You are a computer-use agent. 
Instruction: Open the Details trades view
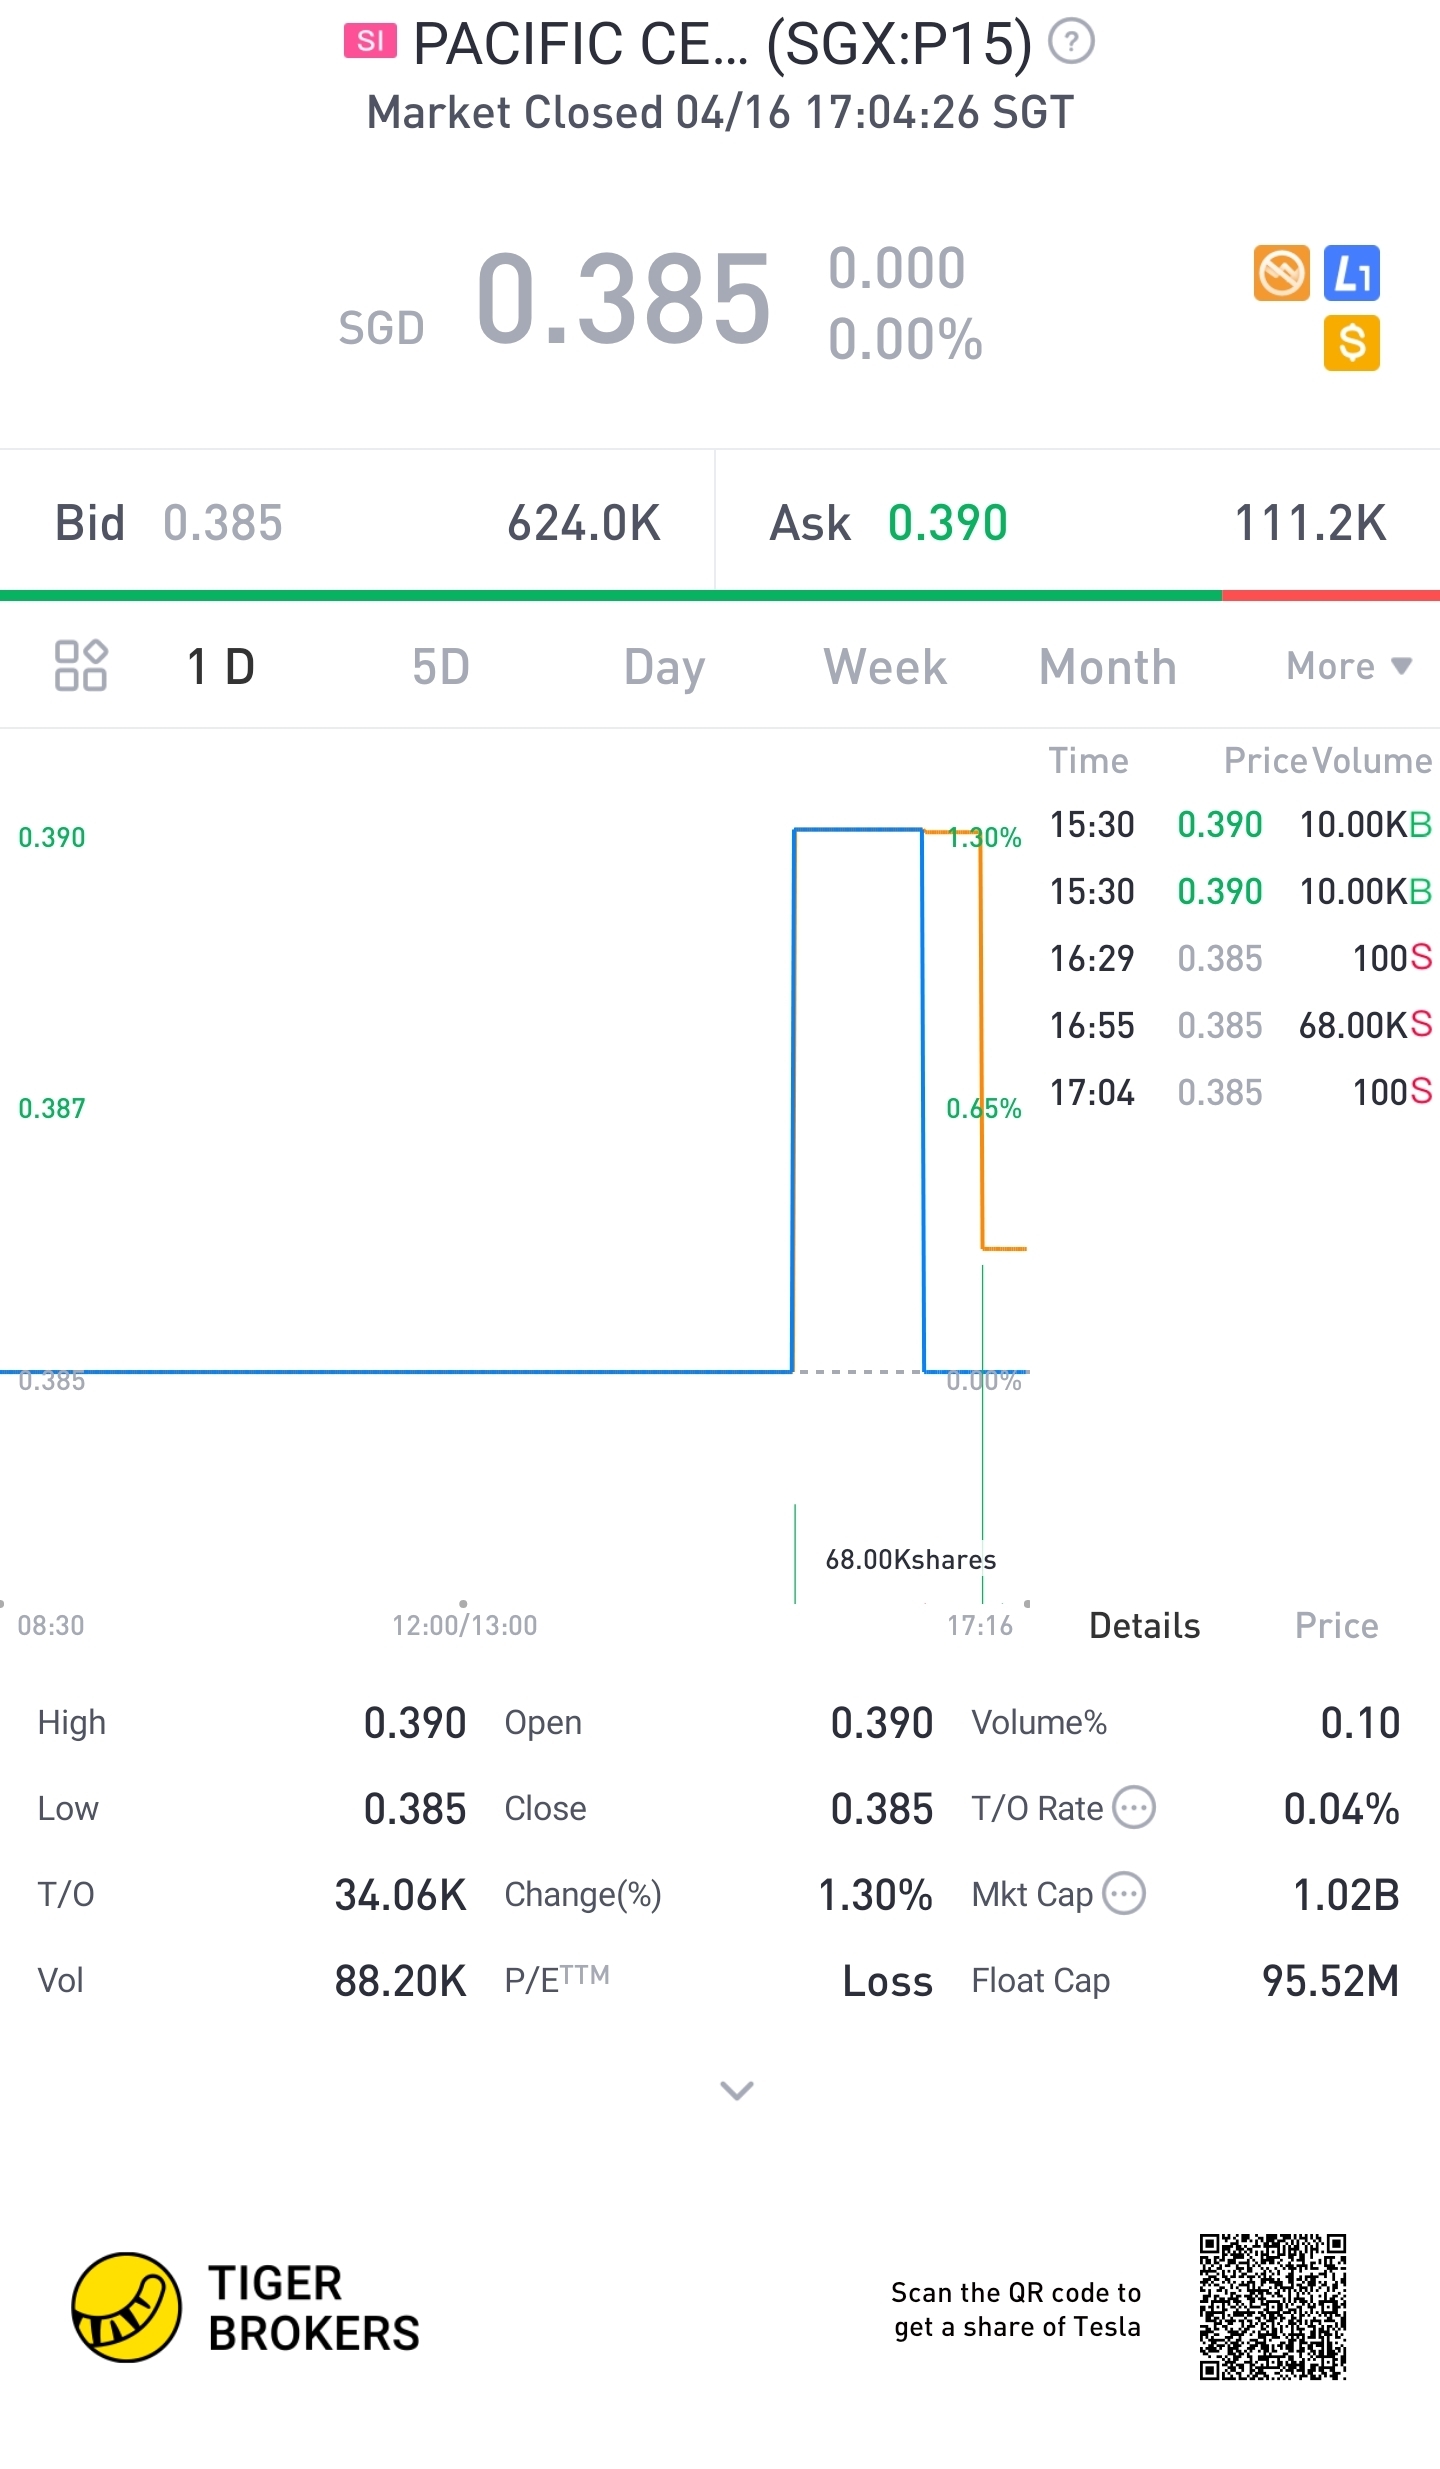(1144, 1626)
